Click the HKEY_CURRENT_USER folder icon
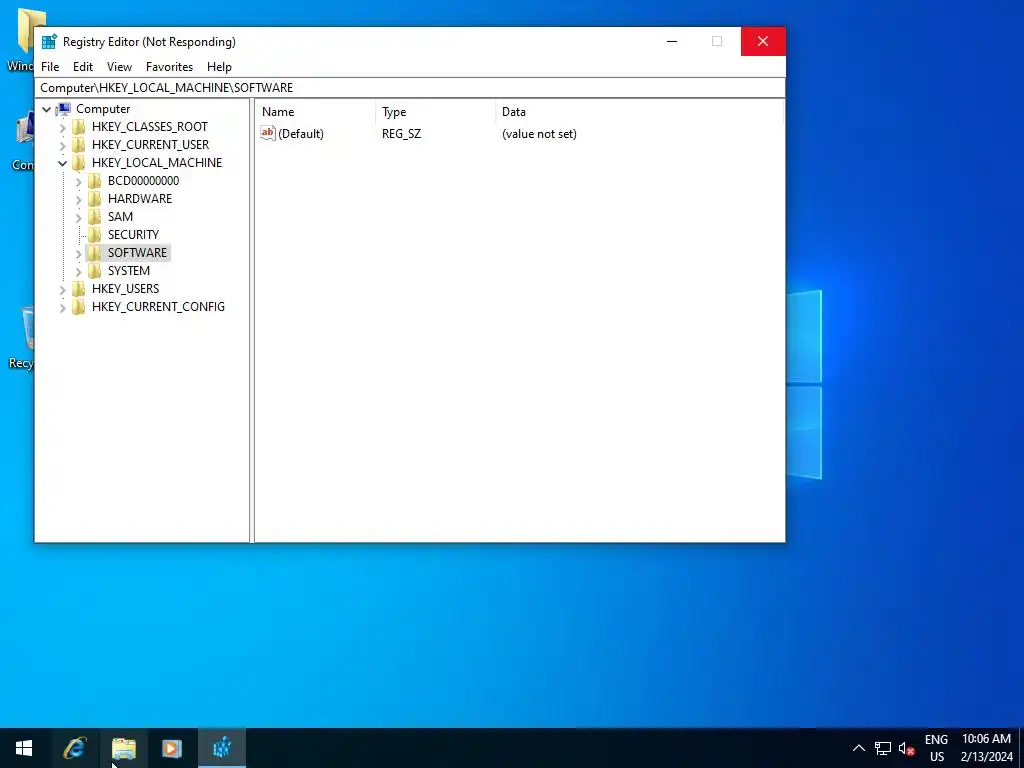1024x768 pixels. [79, 145]
